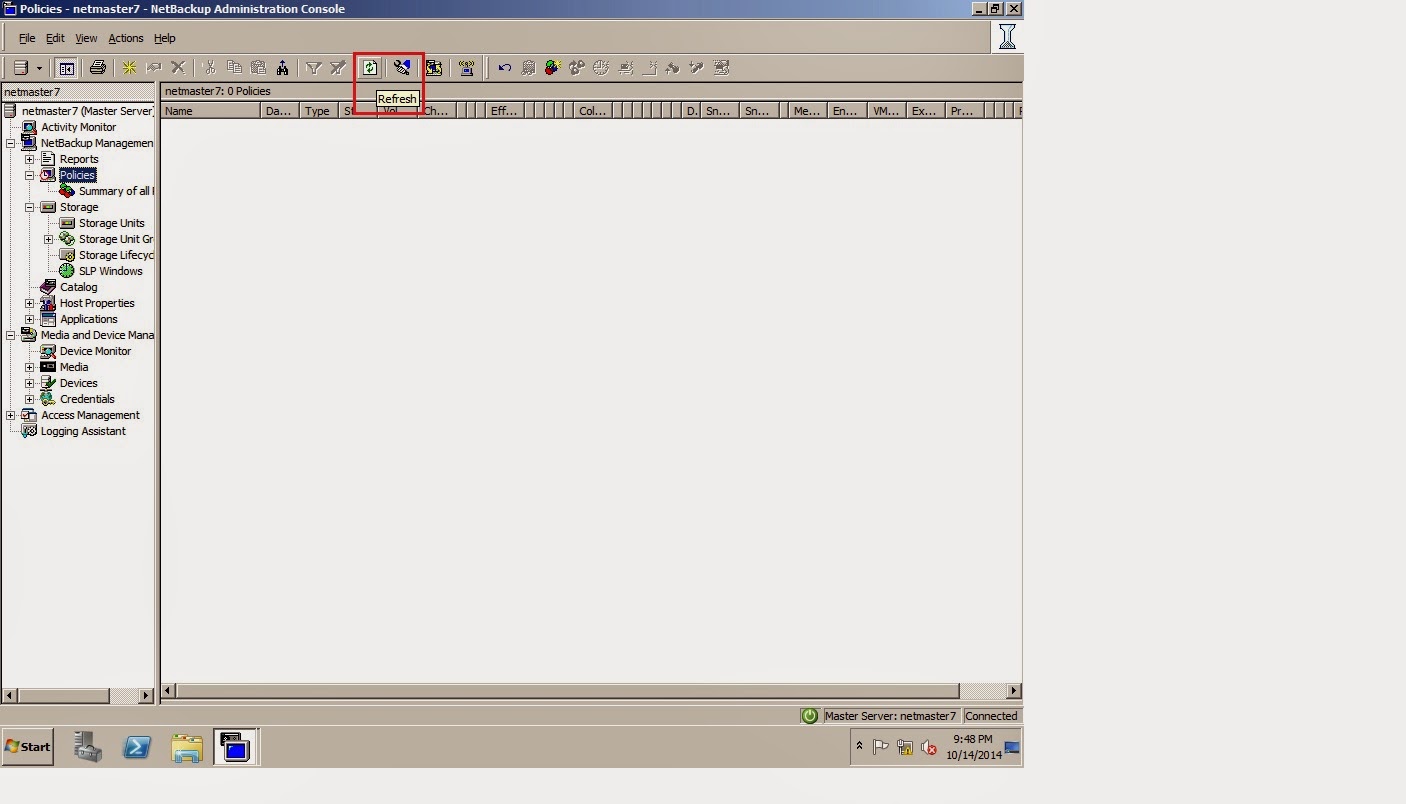The image size is (1406, 804).
Task: Click the Type column header
Action: tap(319, 111)
